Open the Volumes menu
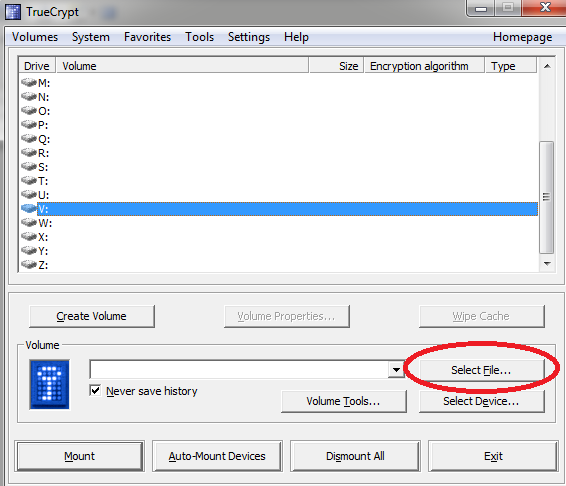566x486 pixels. tap(35, 37)
